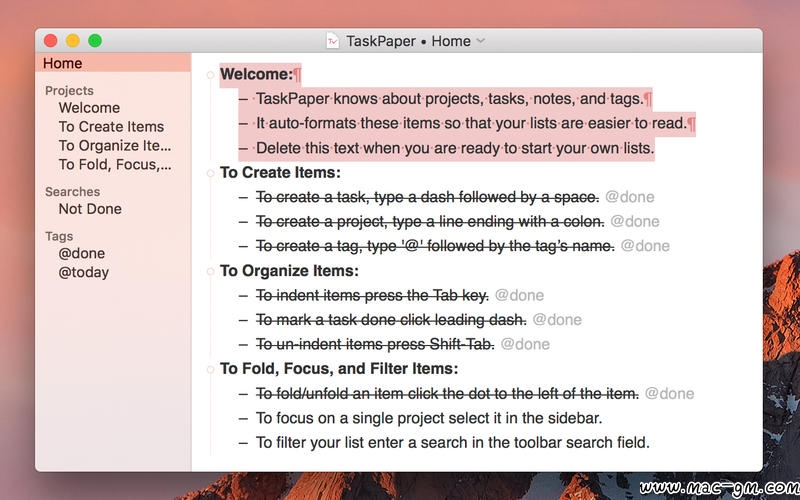Select truncated To Organize Ite... sidebar project
Screen dimensions: 800x500
(x=115, y=145)
